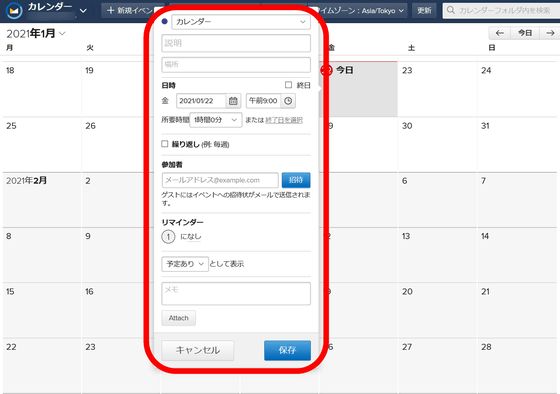Enable the 繰り返し repeat checkbox
560x394 pixels.
coord(165,144)
